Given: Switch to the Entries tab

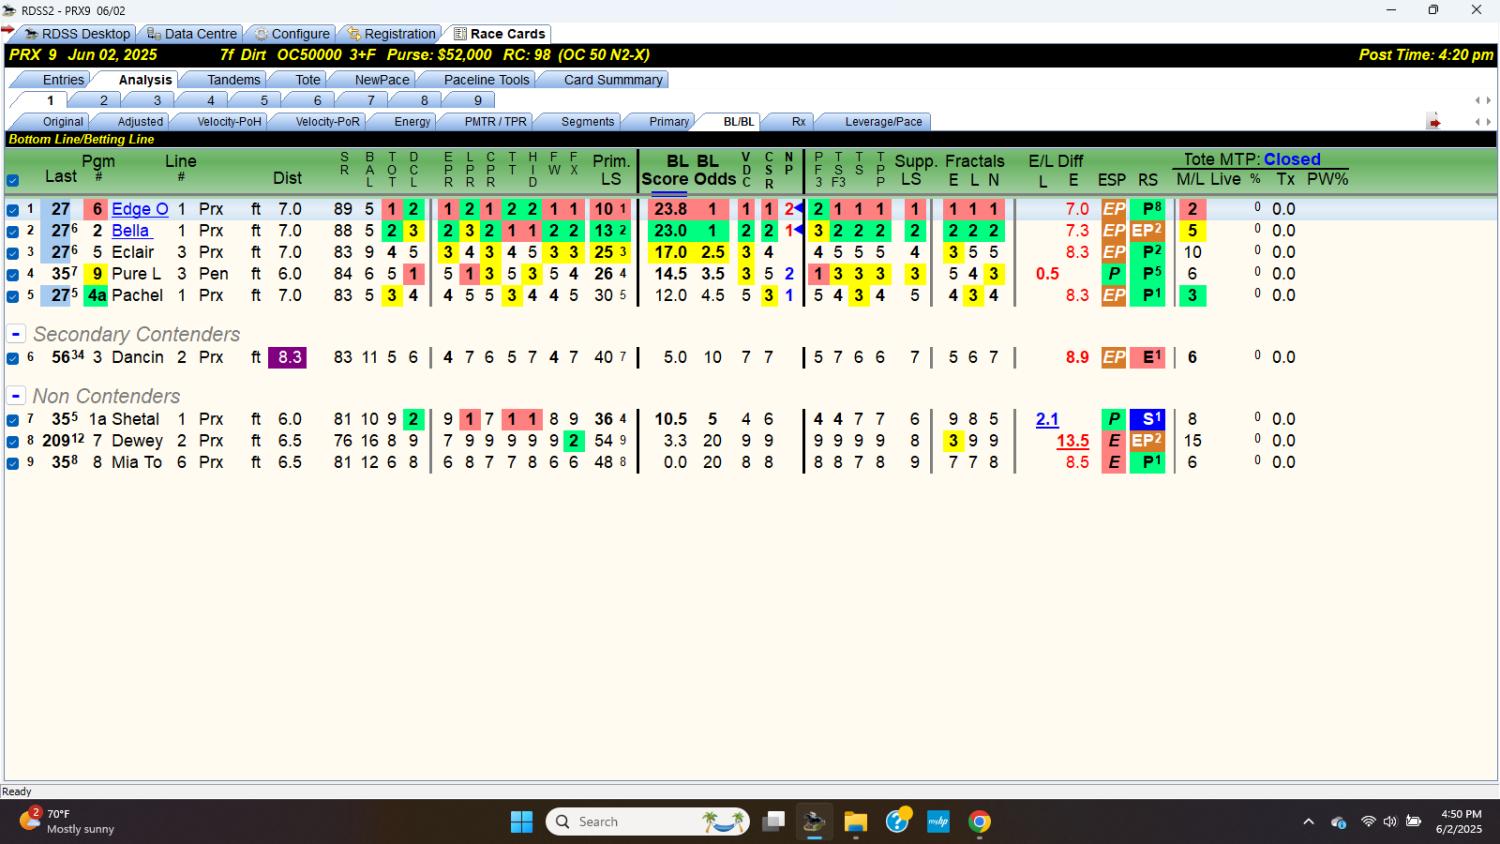Looking at the screenshot, I should click(x=63, y=80).
